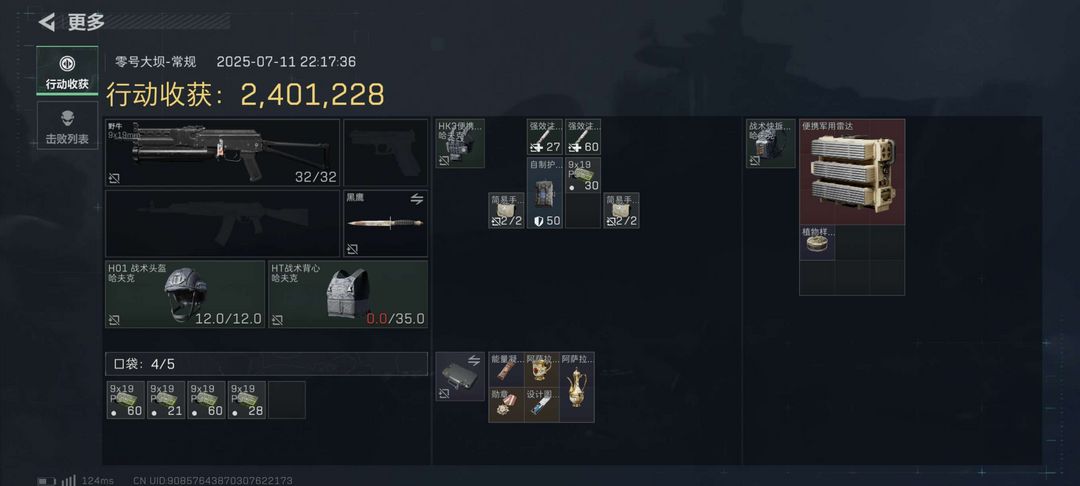Select the 9x19 ammo stack of 21
Screen dimensions: 1080x486
(166, 400)
